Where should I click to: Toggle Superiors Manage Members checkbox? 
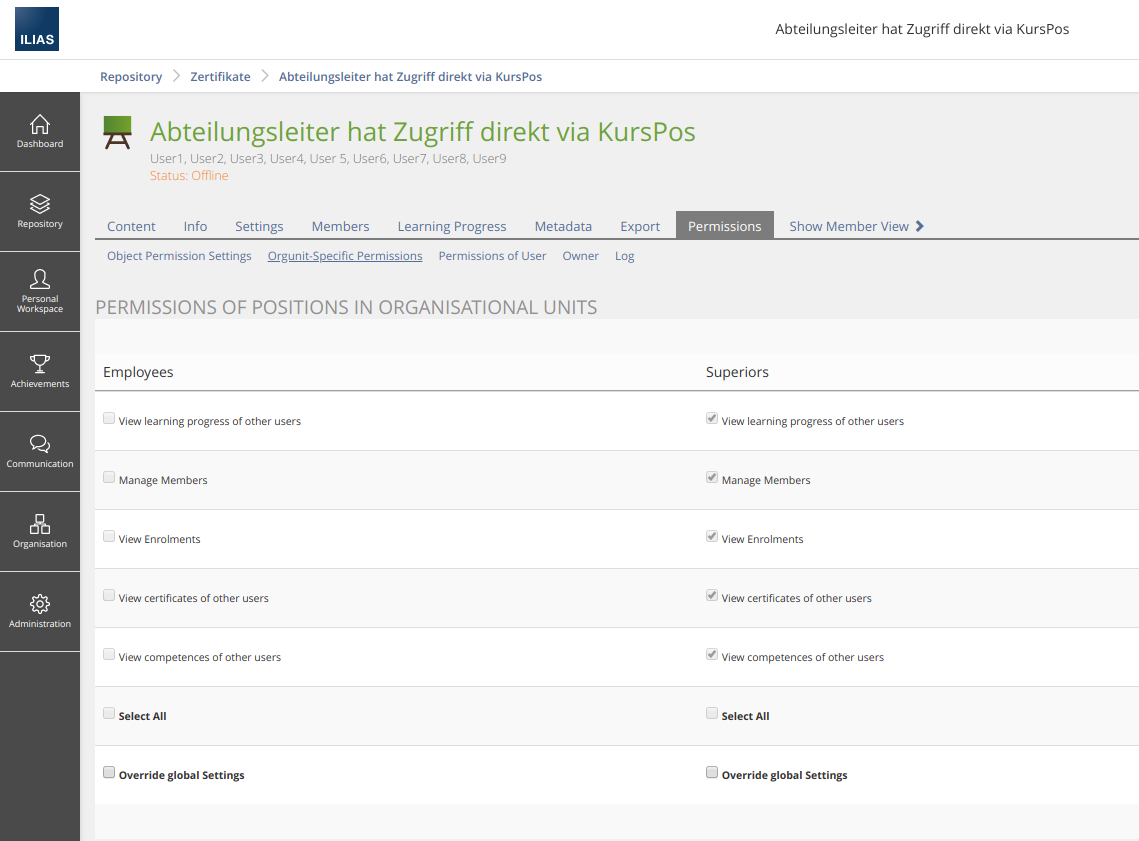[x=712, y=478]
